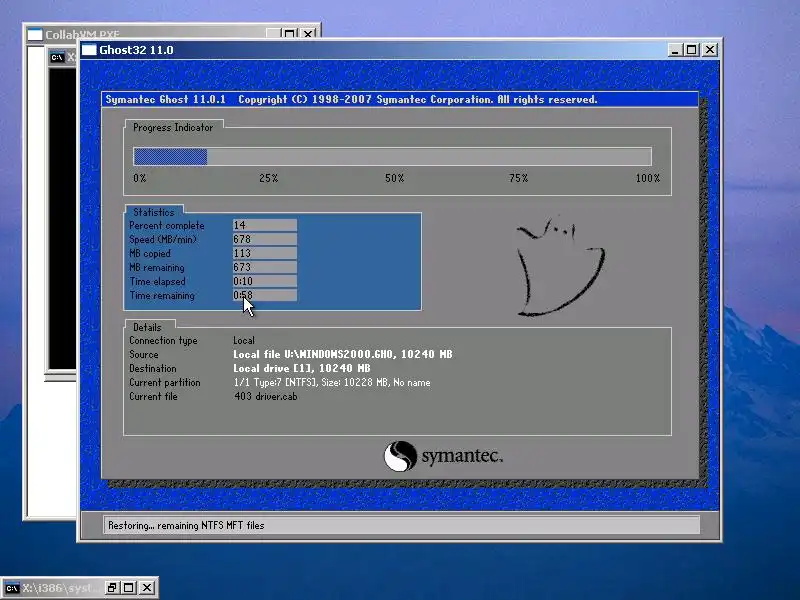The width and height of the screenshot is (800, 600).
Task: Close the CollabVM PXE window
Action: click(x=308, y=34)
